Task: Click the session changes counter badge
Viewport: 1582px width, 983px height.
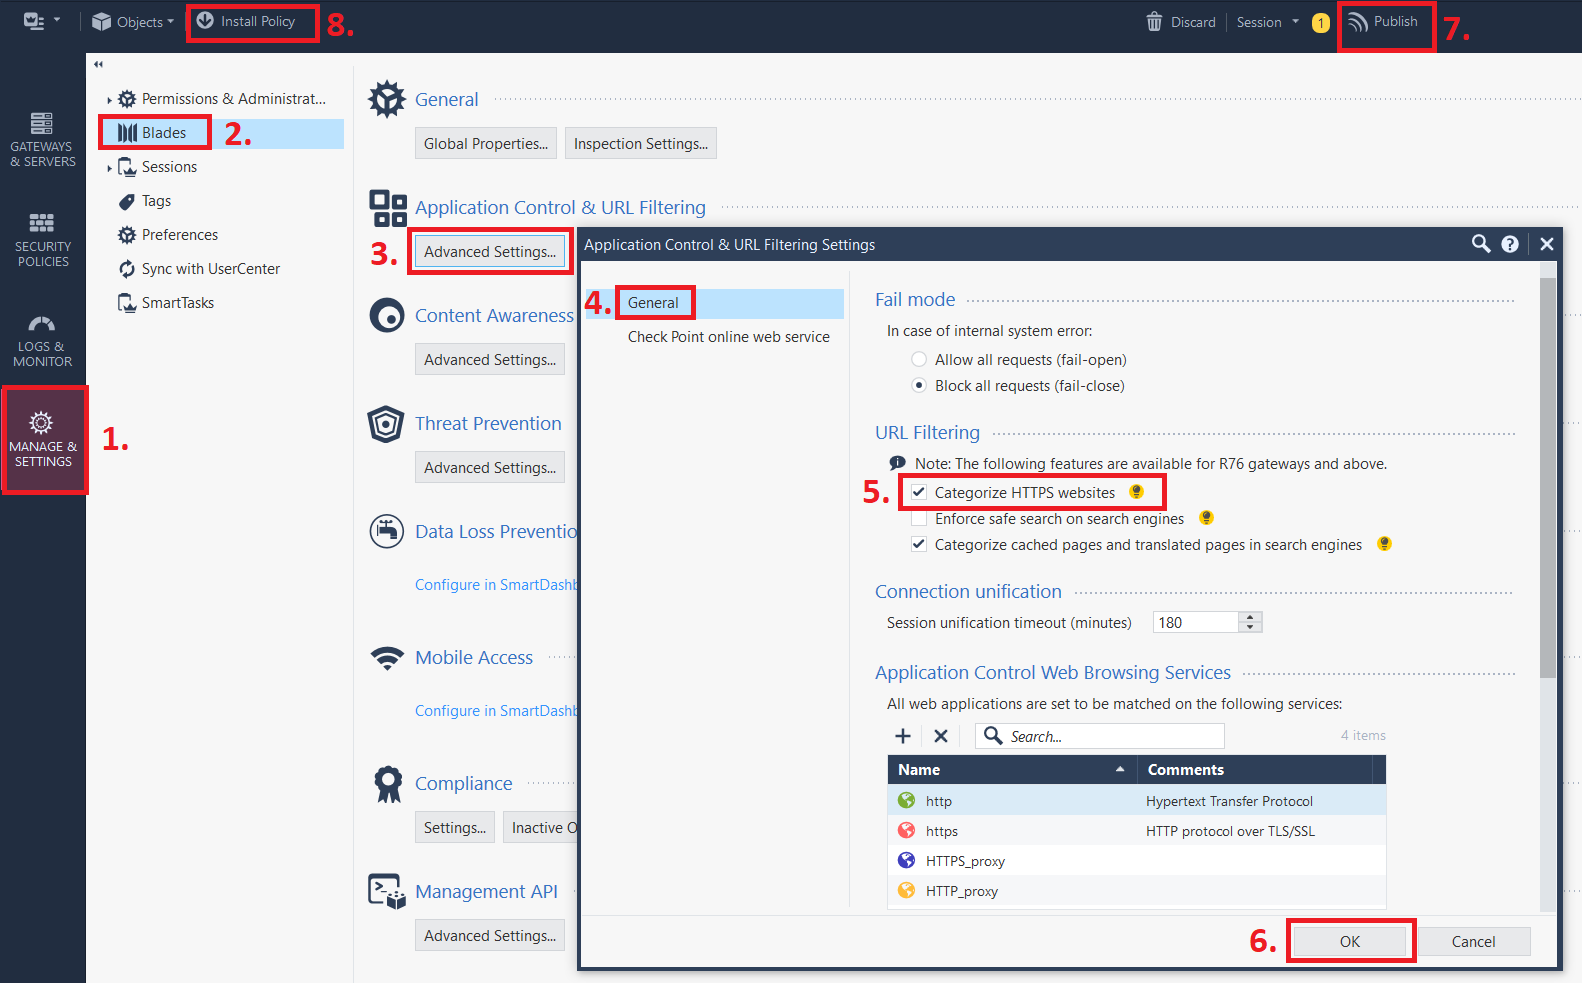Action: tap(1321, 22)
